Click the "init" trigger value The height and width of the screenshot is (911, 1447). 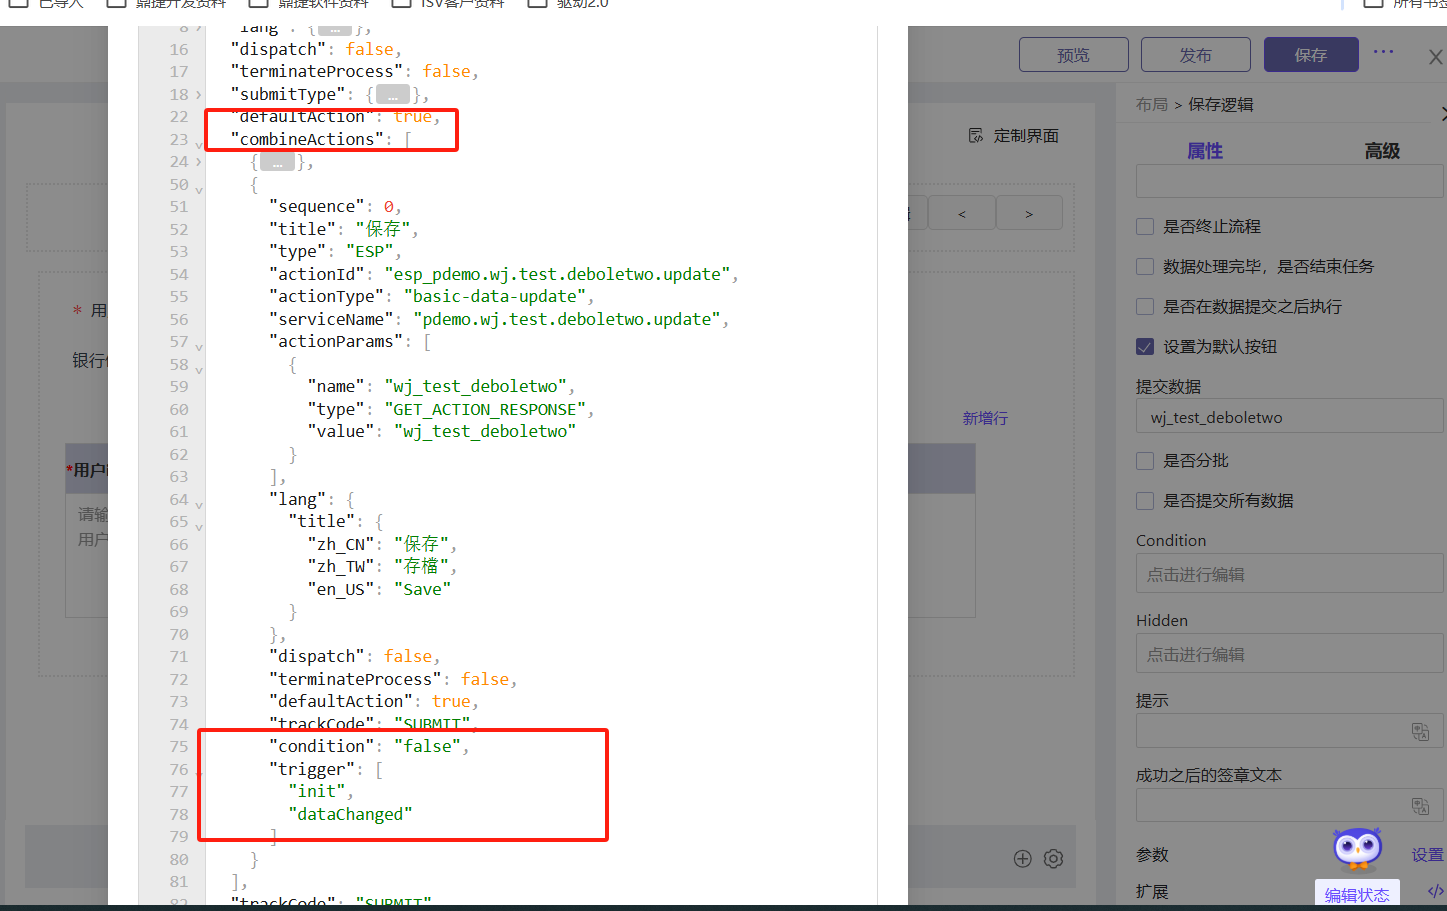pyautogui.click(x=317, y=791)
